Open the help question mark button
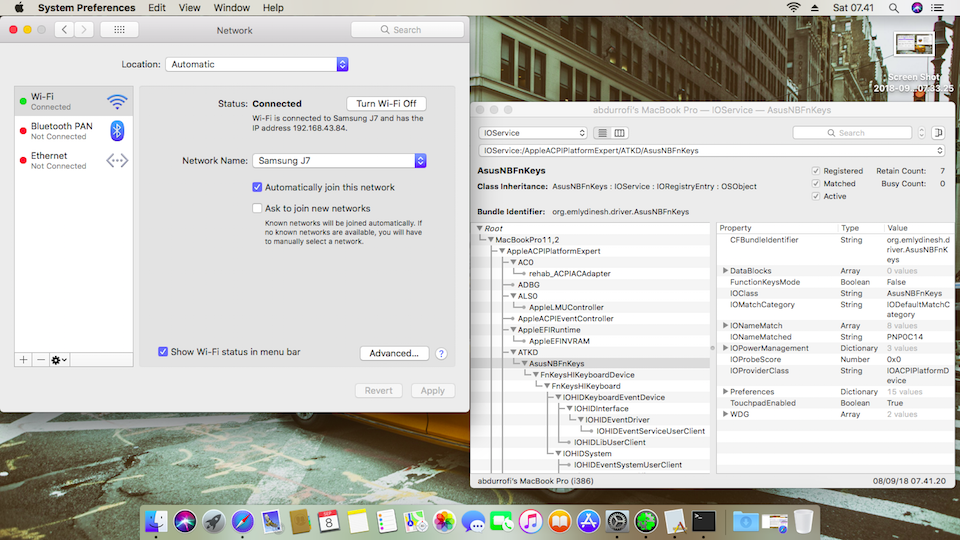Image resolution: width=960 pixels, height=540 pixels. pos(441,353)
